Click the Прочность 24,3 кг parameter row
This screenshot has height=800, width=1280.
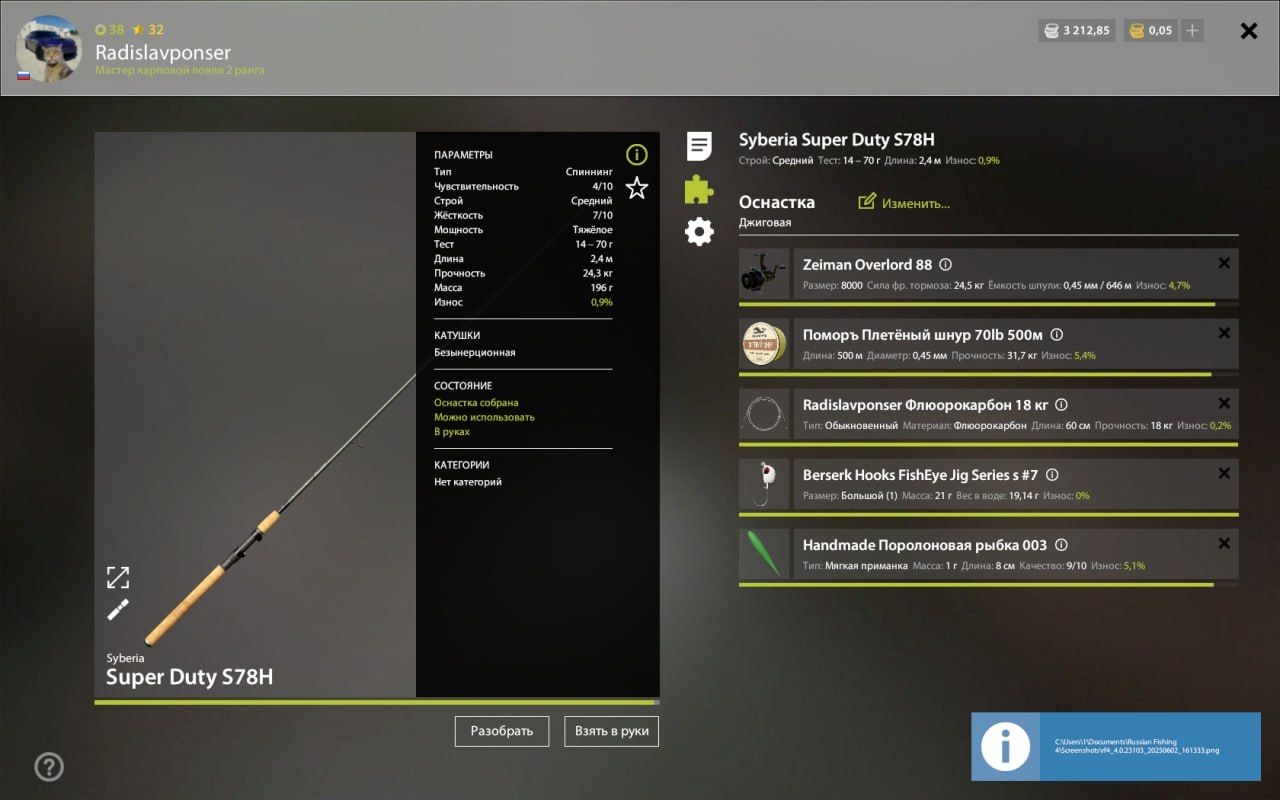[x=523, y=273]
